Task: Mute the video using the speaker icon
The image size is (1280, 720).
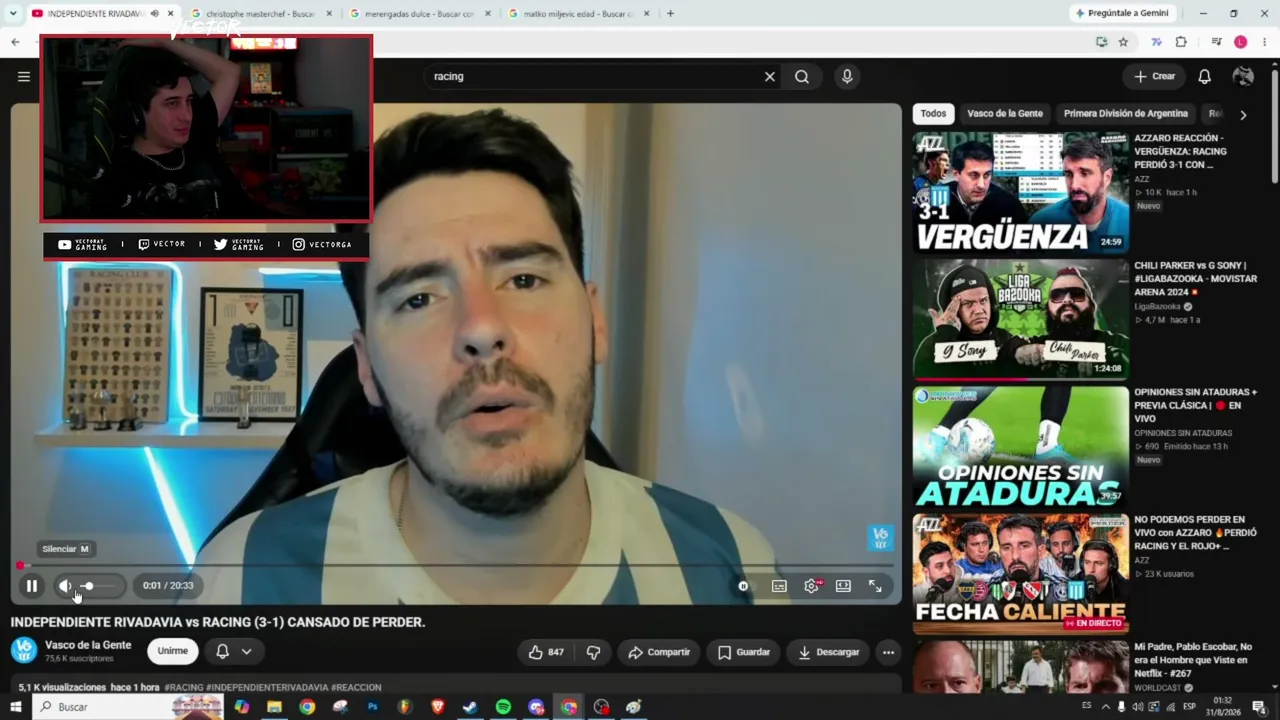Action: pyautogui.click(x=65, y=586)
